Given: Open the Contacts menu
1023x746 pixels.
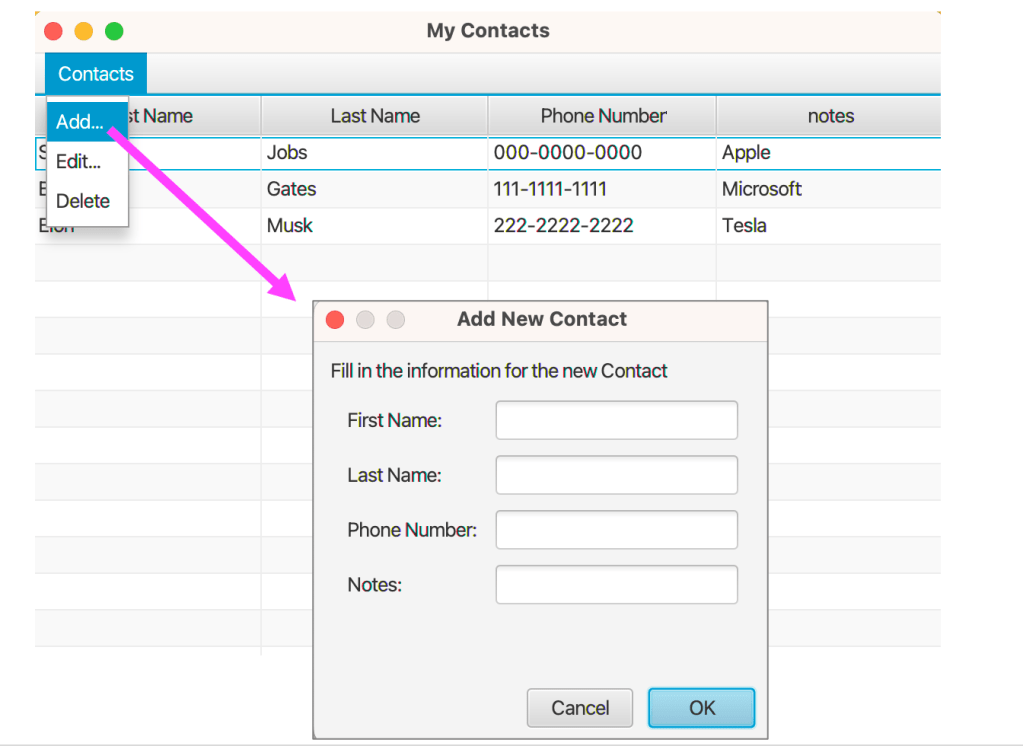Looking at the screenshot, I should pyautogui.click(x=94, y=73).
